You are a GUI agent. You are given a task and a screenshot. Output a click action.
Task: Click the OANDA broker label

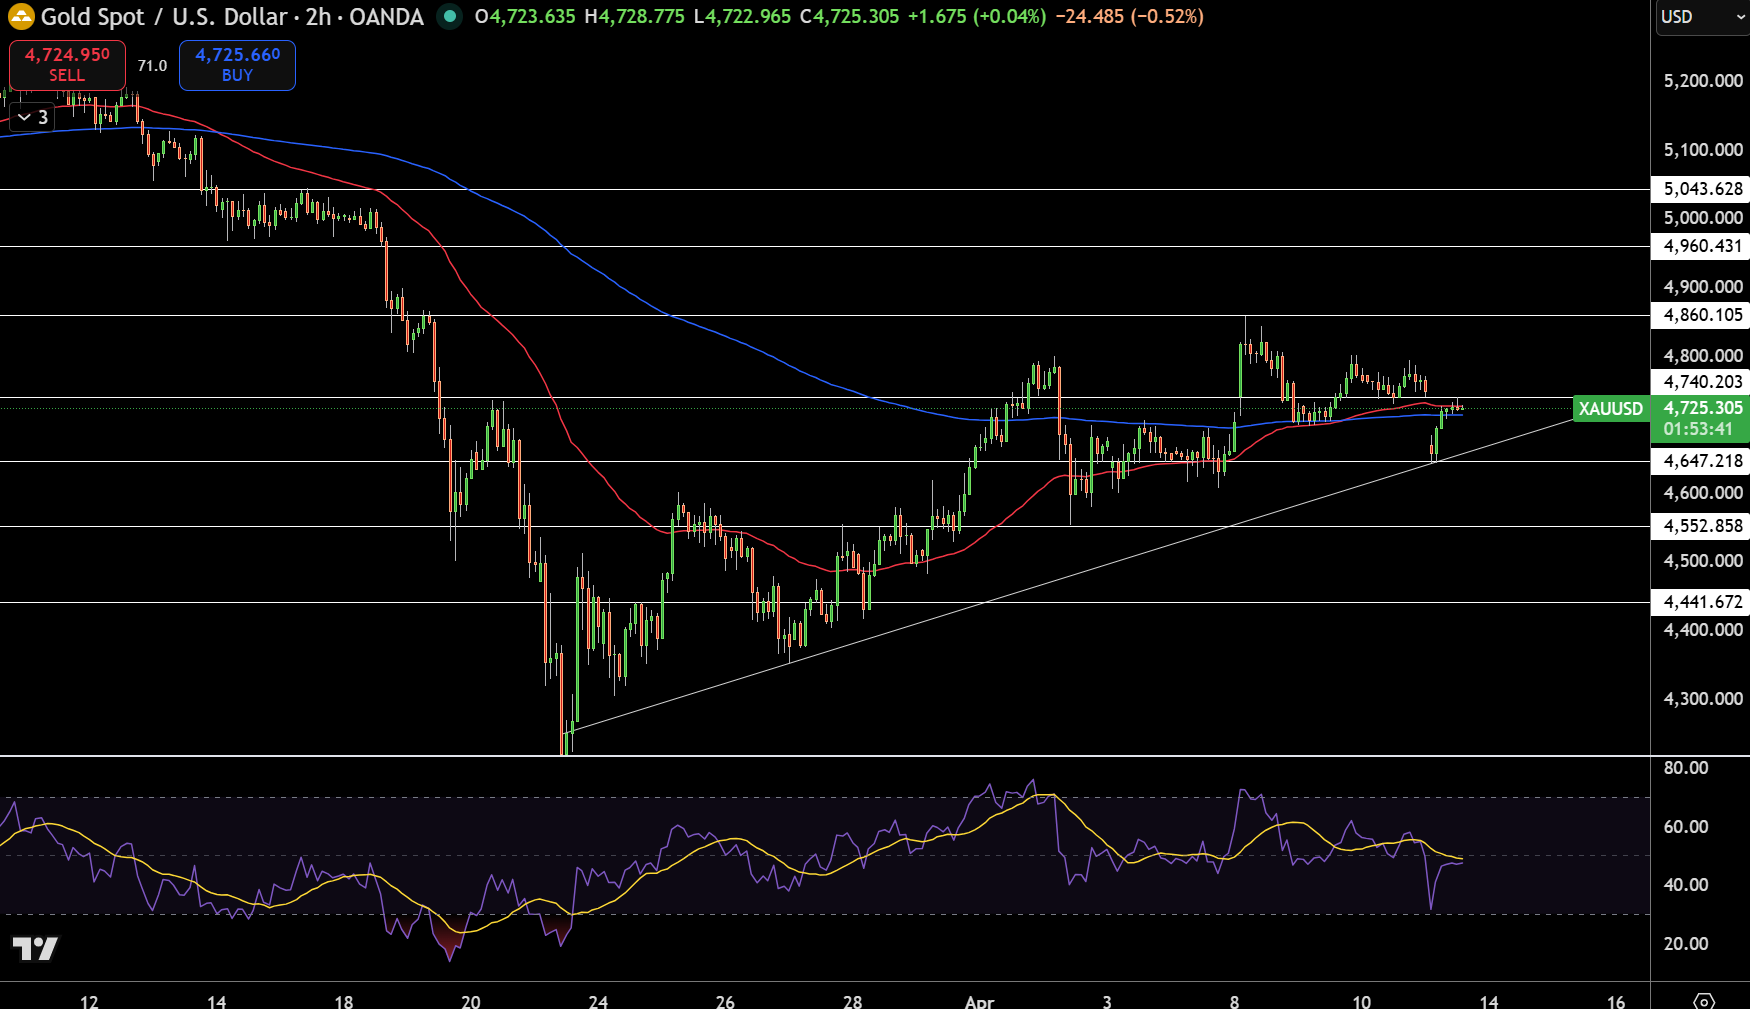click(387, 17)
